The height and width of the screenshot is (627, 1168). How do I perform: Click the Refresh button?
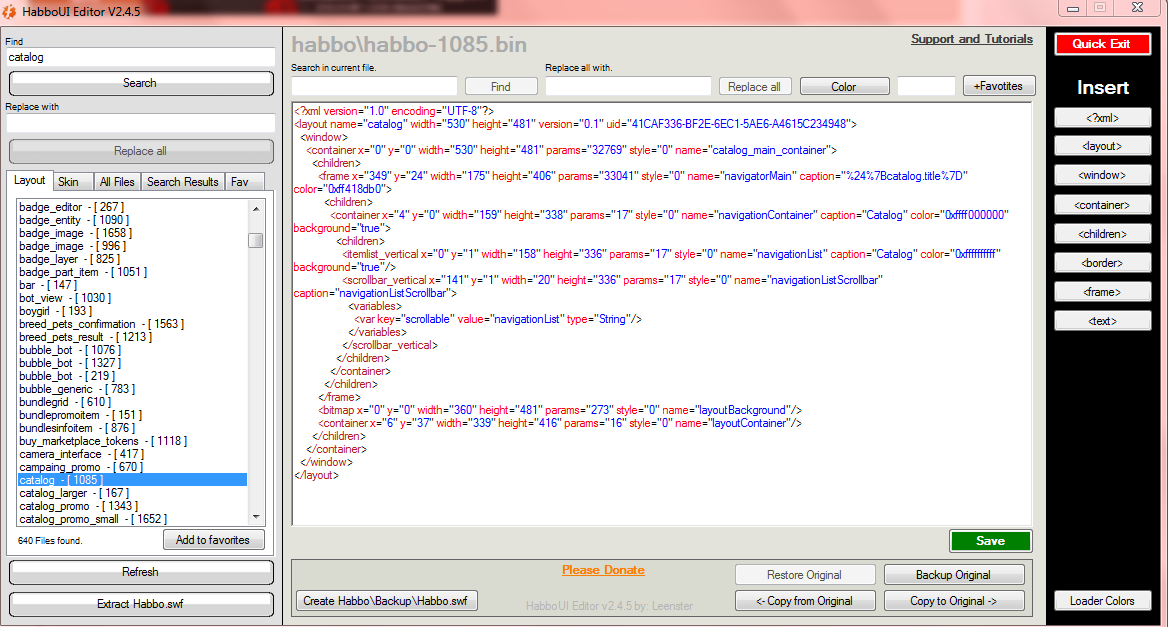141,573
